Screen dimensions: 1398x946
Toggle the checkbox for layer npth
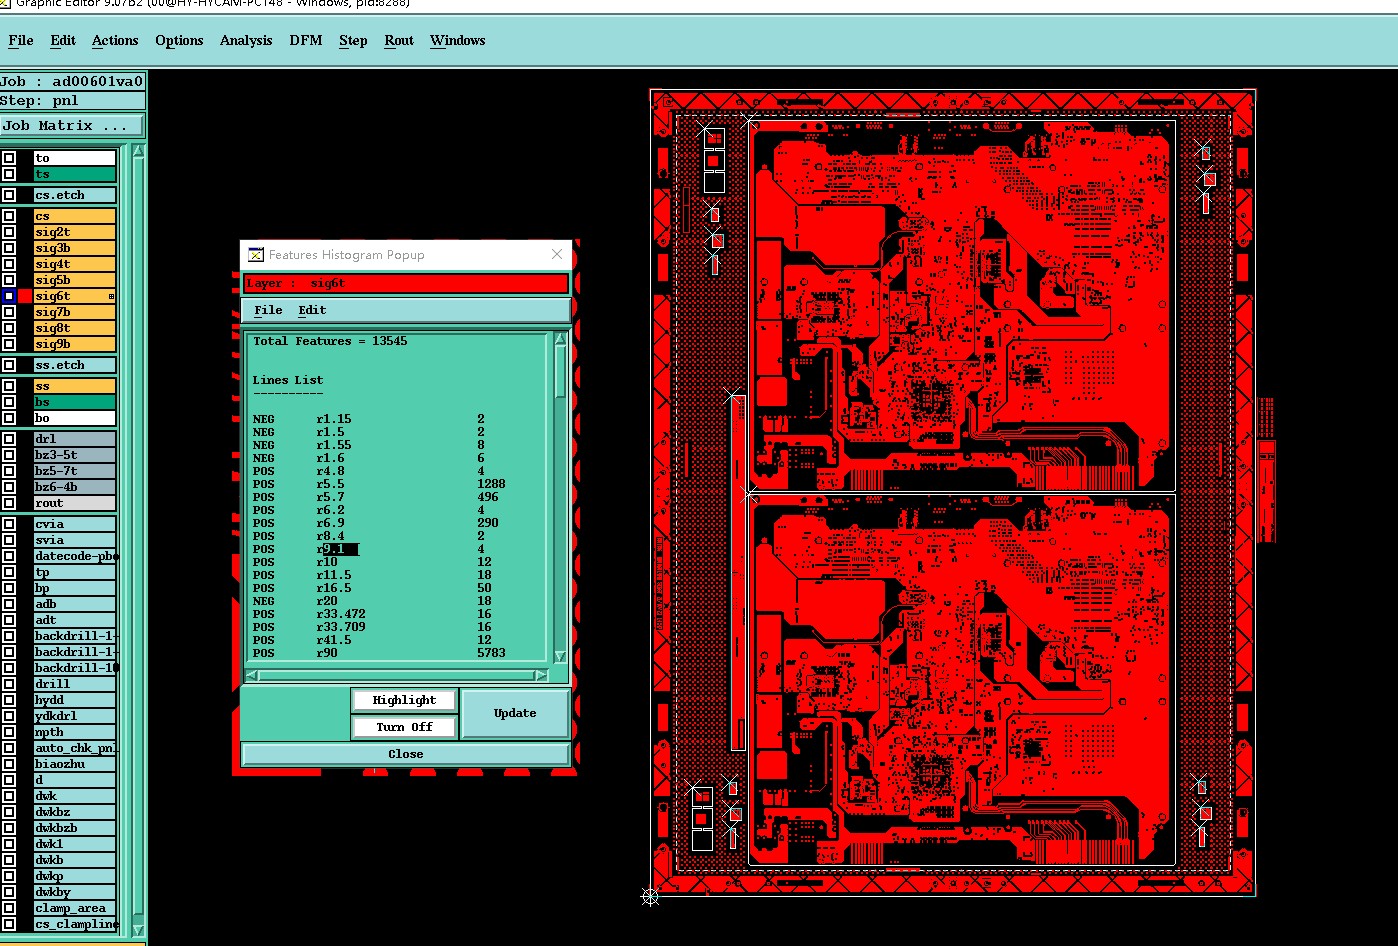(9, 732)
